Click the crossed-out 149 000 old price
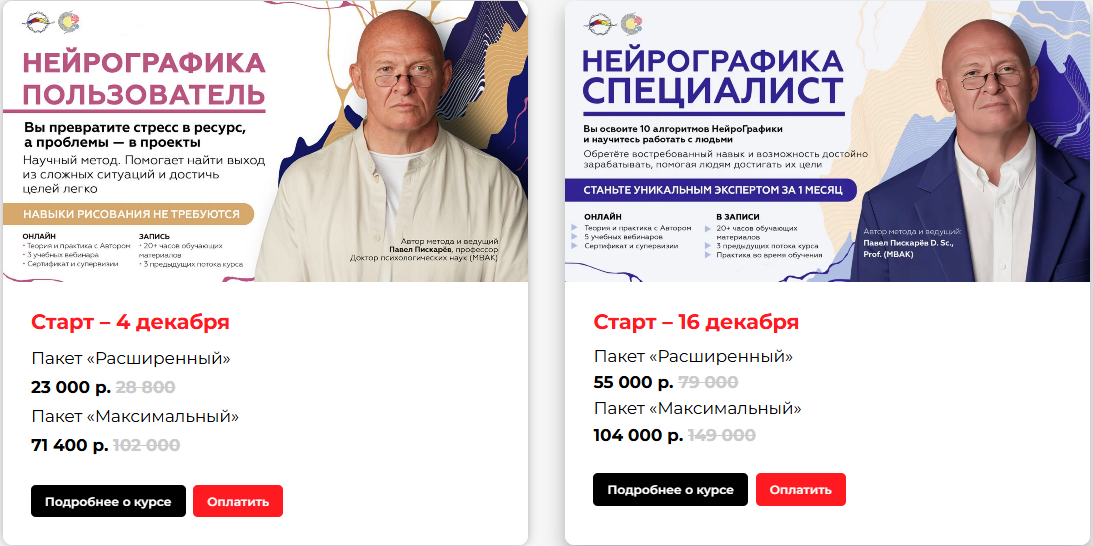Image resolution: width=1093 pixels, height=546 pixels. 722,435
